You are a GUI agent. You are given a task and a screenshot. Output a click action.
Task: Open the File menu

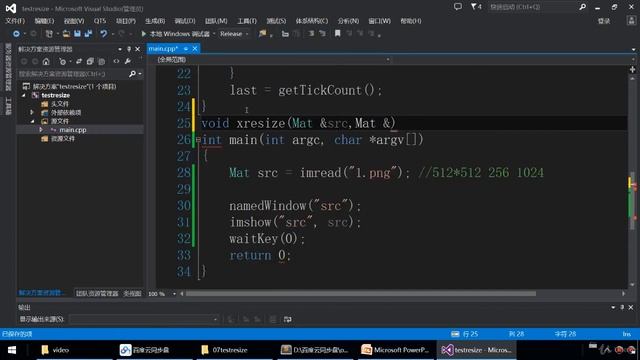pos(15,21)
